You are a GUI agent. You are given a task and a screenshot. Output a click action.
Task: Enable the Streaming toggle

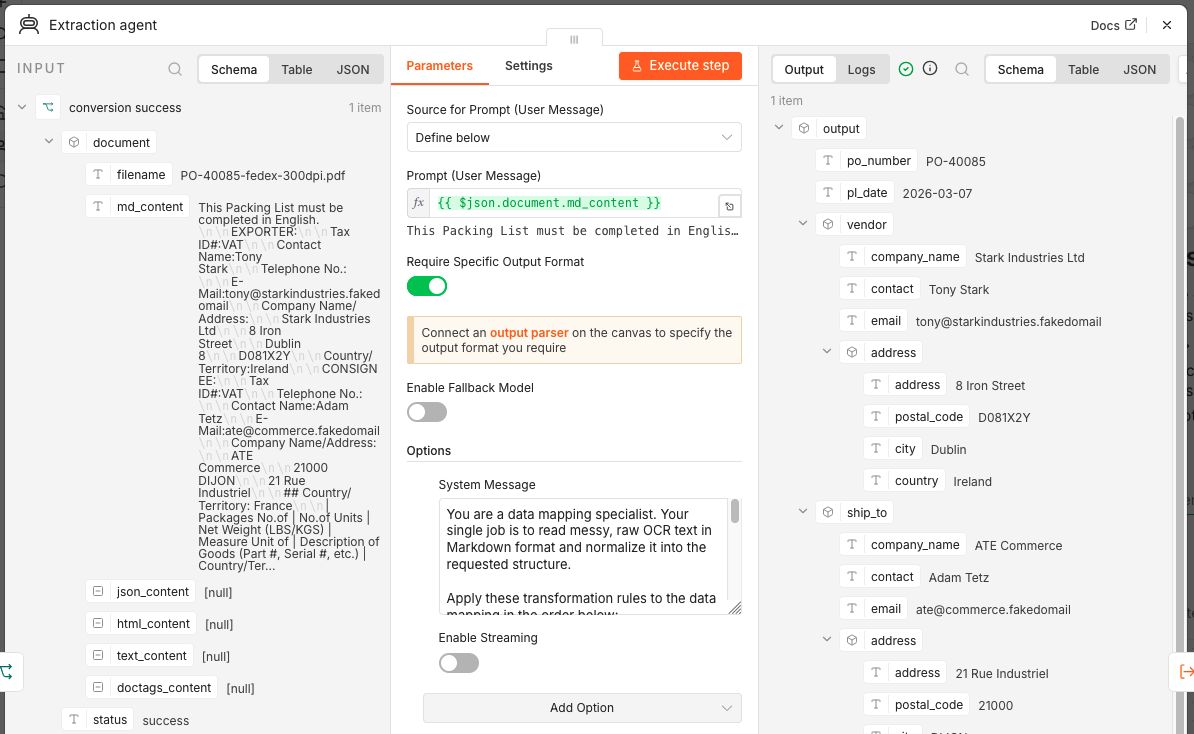pos(458,662)
